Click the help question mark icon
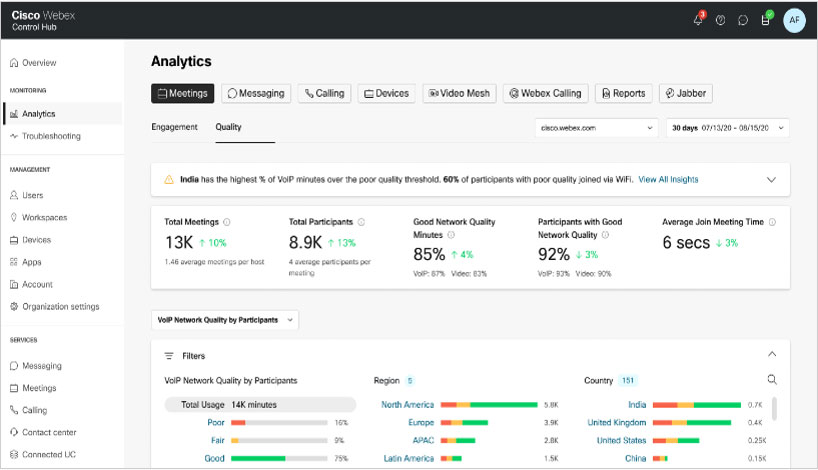The height and width of the screenshot is (470, 818). [x=720, y=20]
